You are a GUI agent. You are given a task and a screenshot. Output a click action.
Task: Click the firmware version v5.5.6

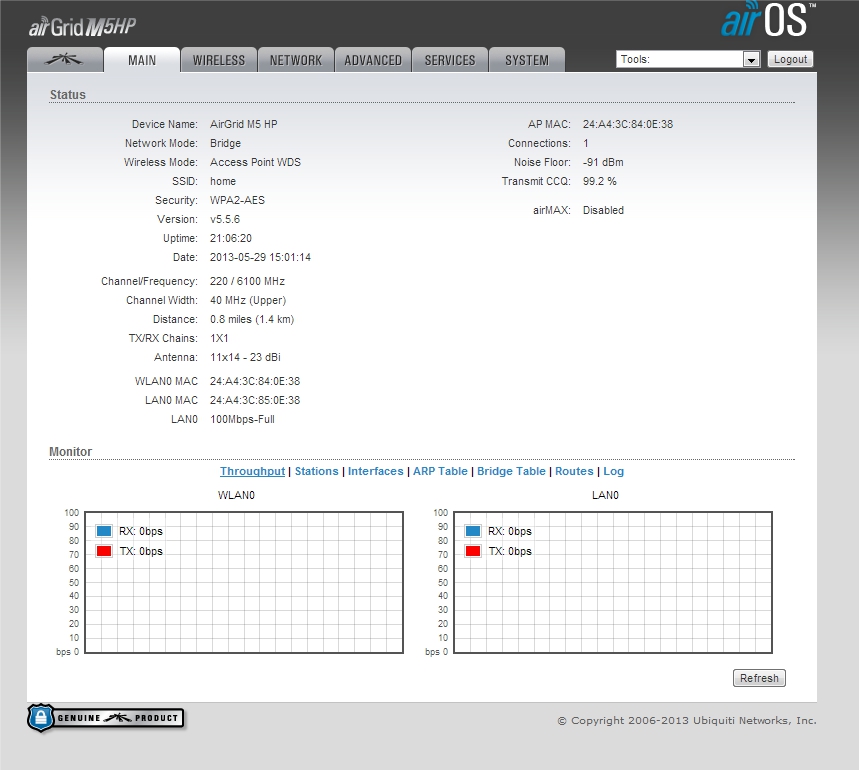[225, 219]
